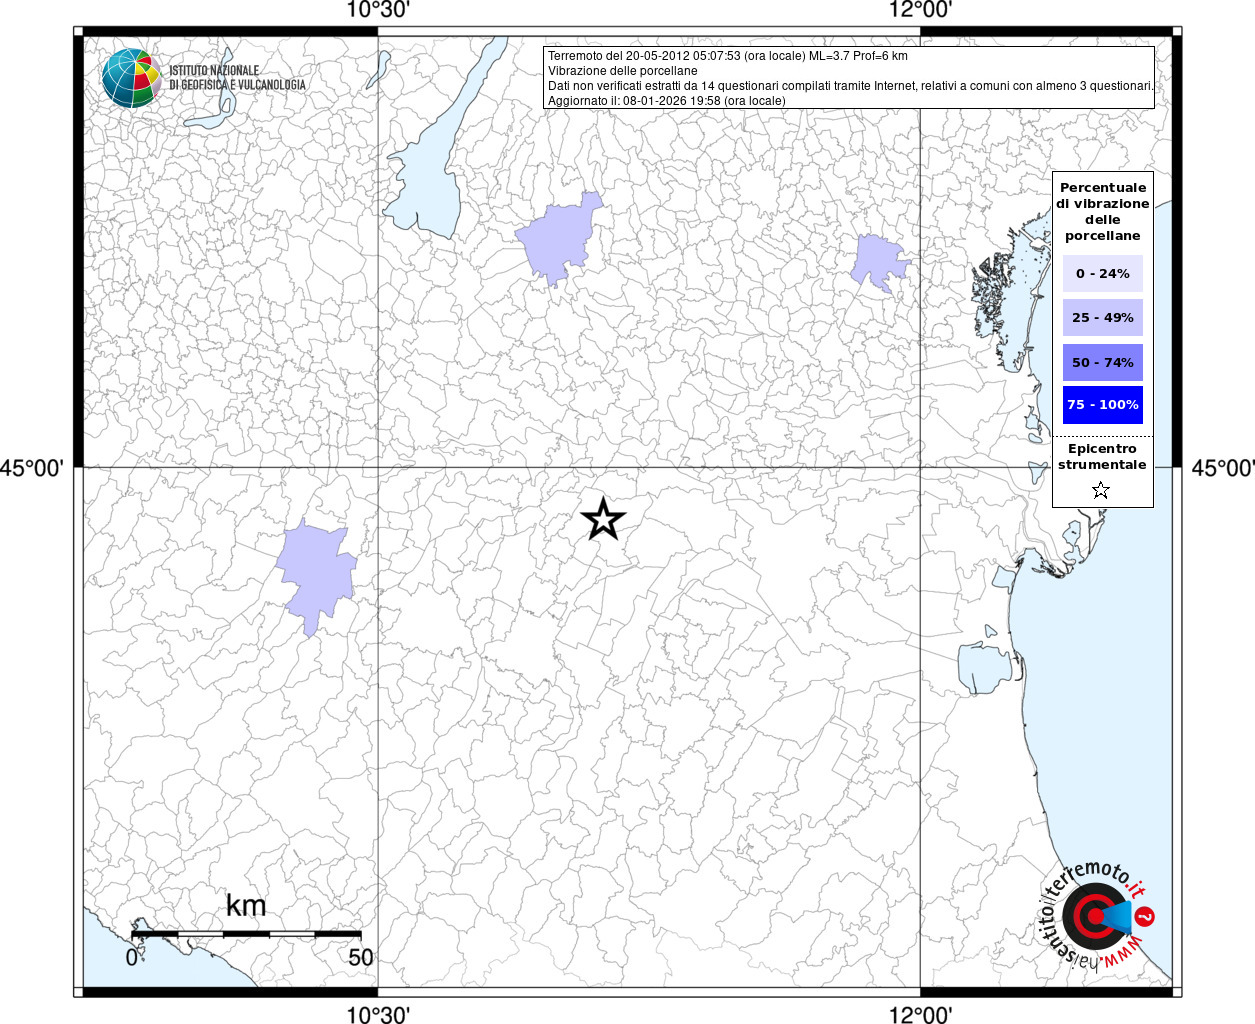This screenshot has height=1024, width=1255.
Task: Click the scale bar '50' value
Action: pos(360,957)
